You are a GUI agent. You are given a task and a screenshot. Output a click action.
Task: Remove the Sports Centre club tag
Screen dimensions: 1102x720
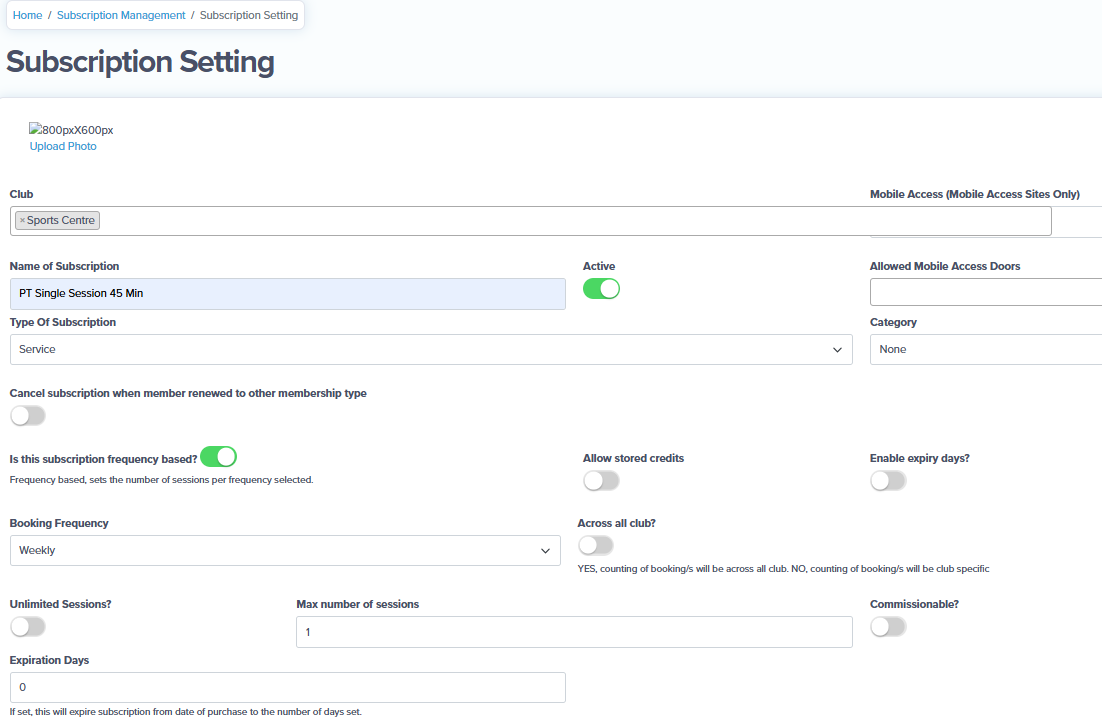pyautogui.click(x=22, y=221)
